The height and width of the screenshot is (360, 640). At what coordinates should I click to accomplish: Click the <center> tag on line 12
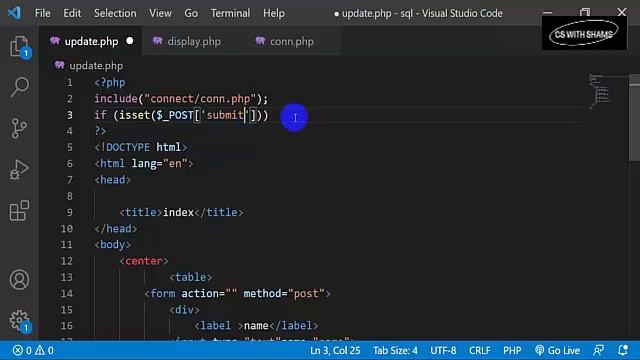tap(144, 261)
